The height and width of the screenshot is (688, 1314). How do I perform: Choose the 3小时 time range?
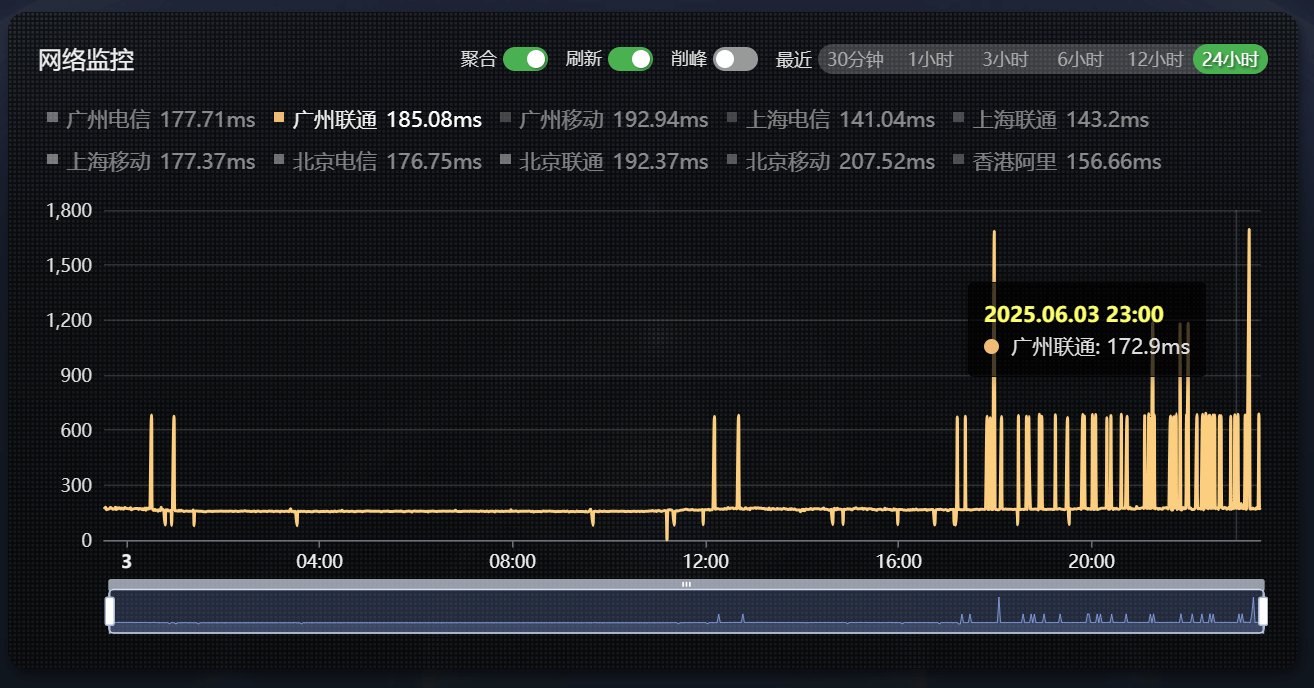[1005, 60]
